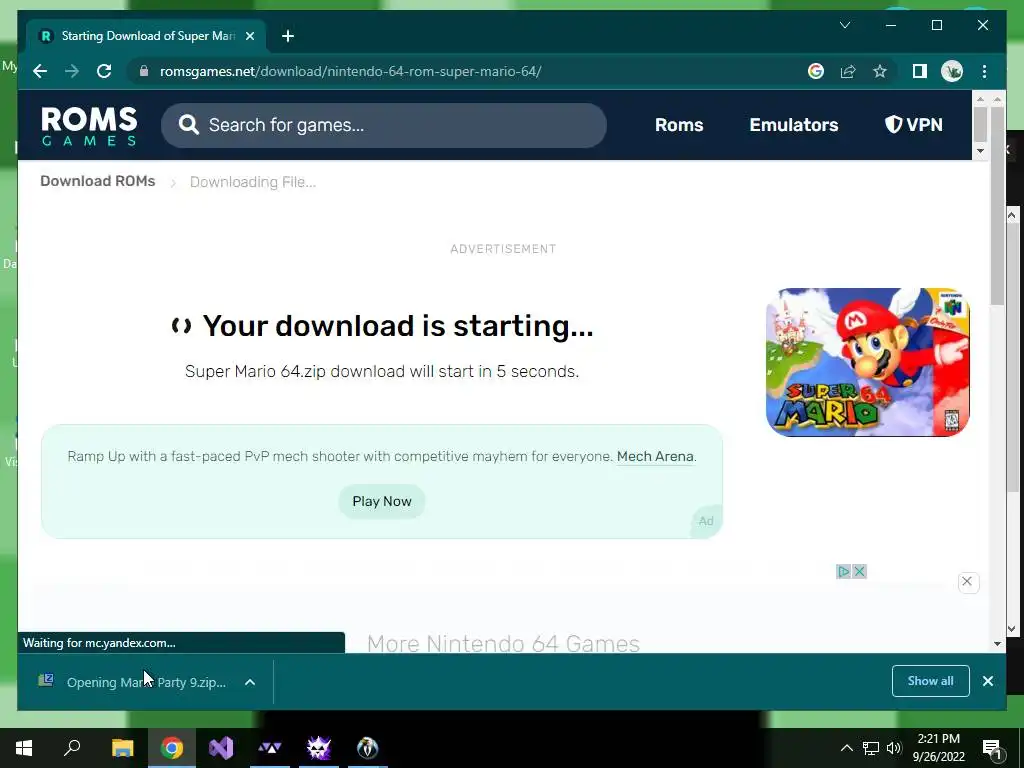Open the VPN menu item
Screen dimensions: 1024x768
(914, 125)
